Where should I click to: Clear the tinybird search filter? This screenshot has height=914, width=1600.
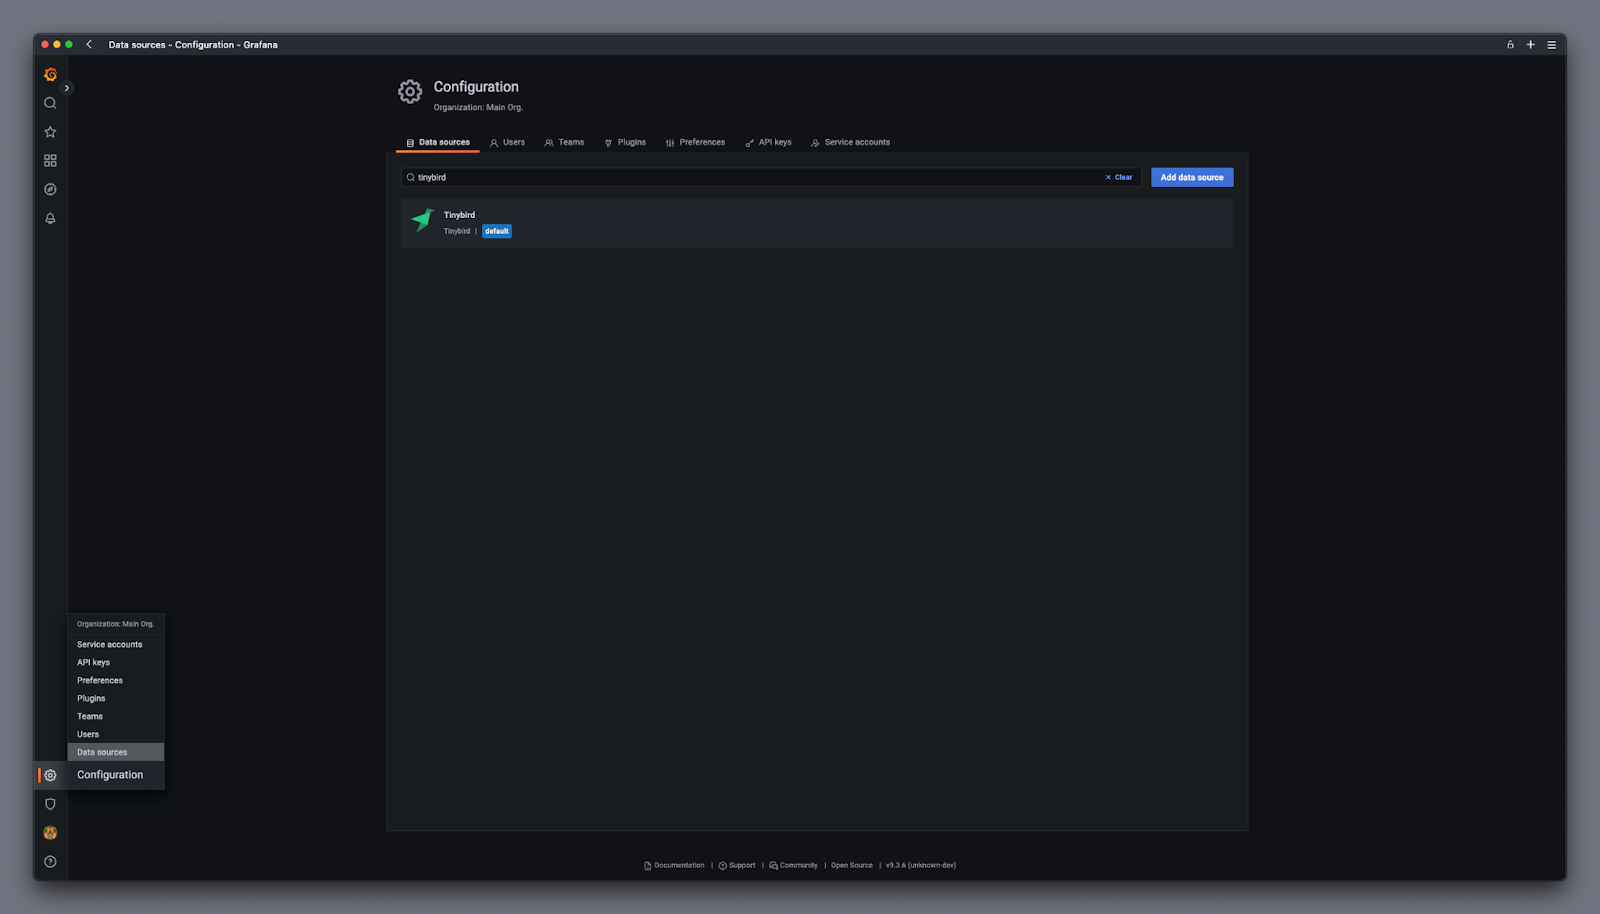1119,177
